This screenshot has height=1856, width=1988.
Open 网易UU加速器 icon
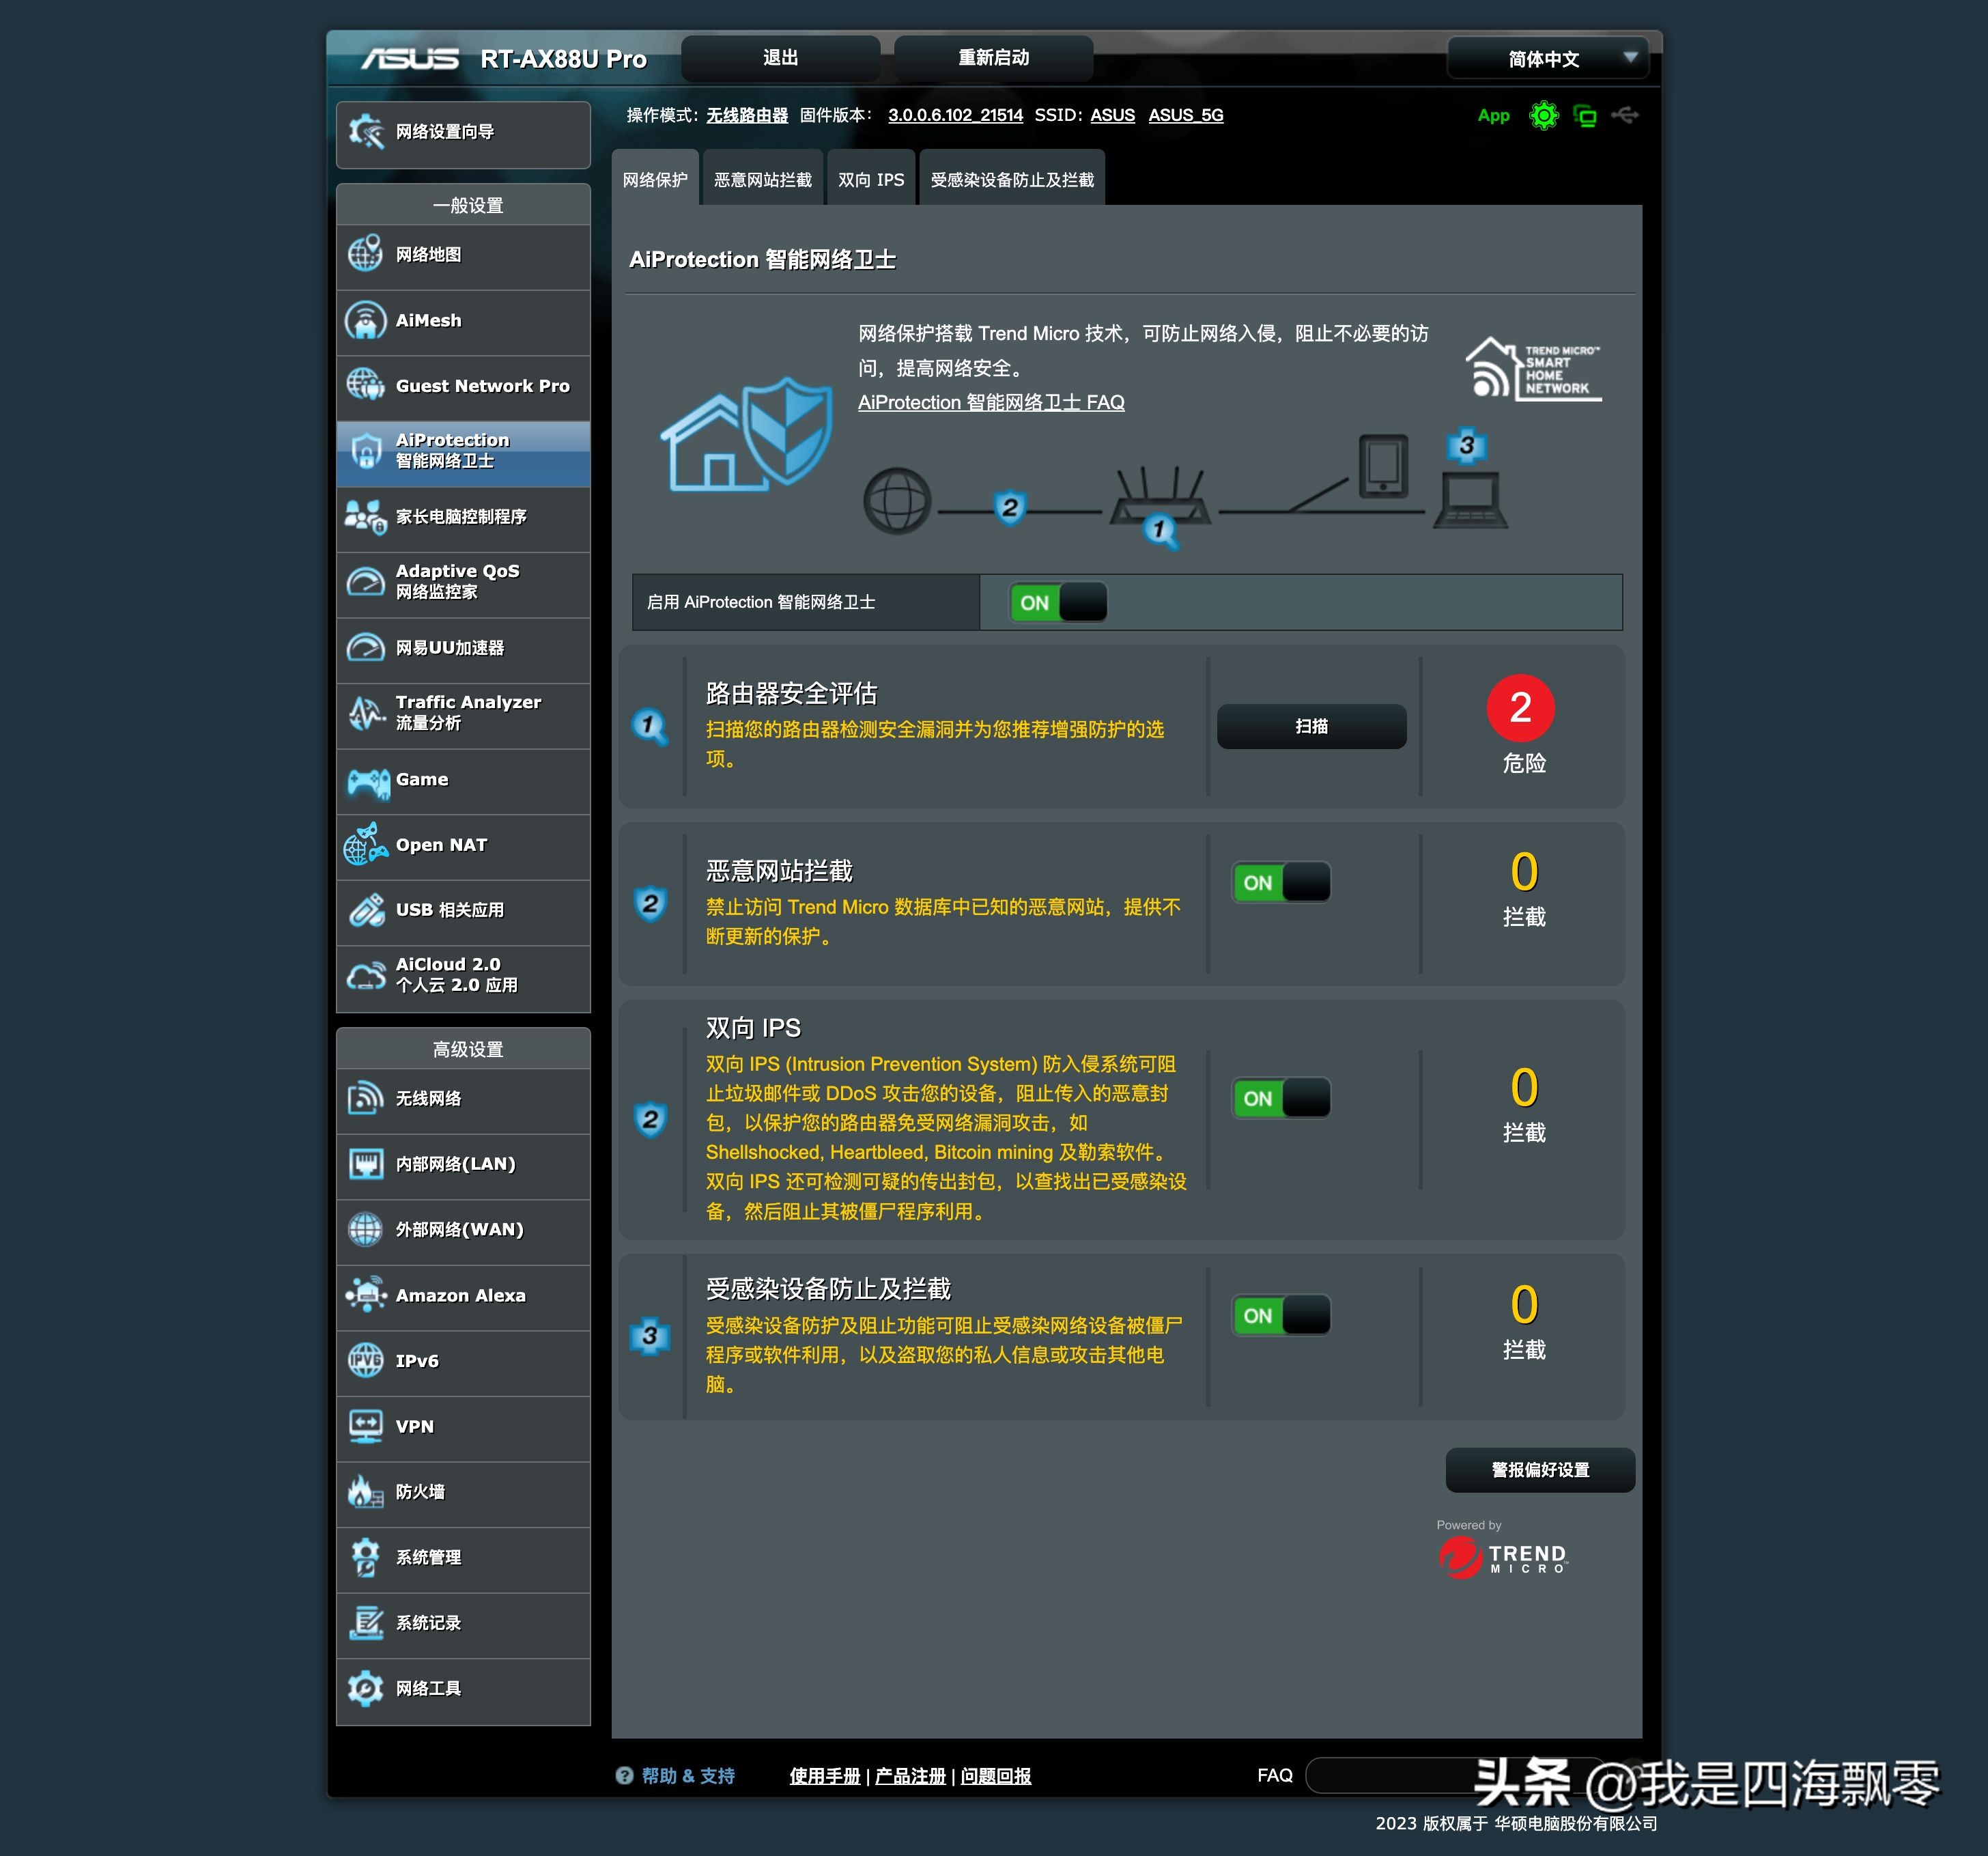click(x=365, y=648)
